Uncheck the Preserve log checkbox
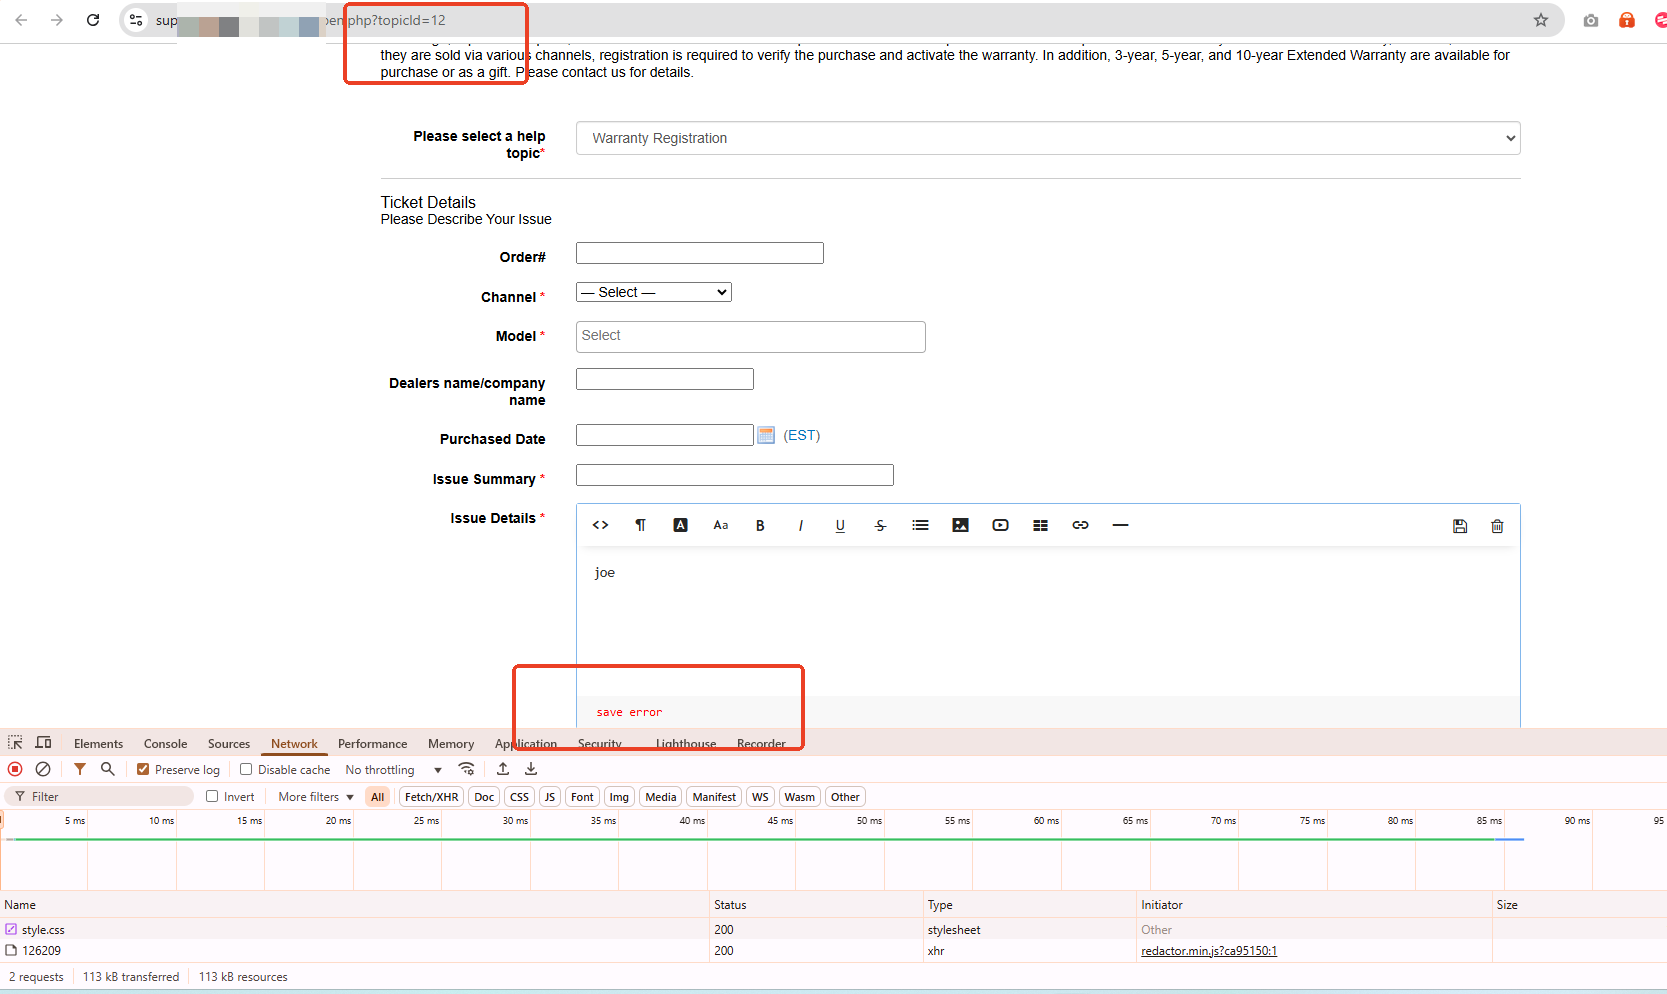 click(143, 769)
